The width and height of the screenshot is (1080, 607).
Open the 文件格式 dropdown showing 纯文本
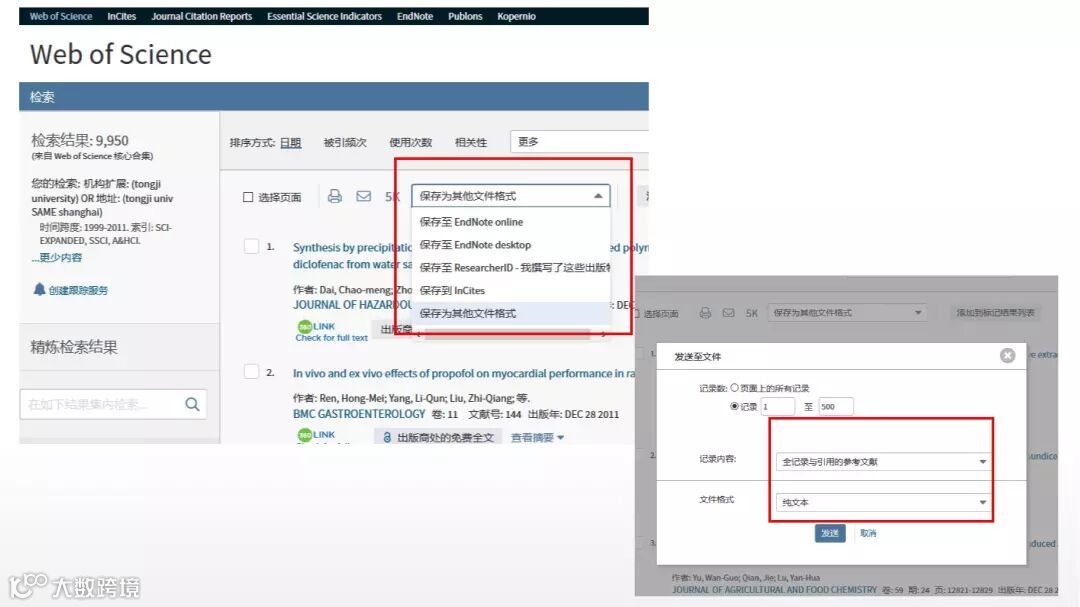[884, 502]
